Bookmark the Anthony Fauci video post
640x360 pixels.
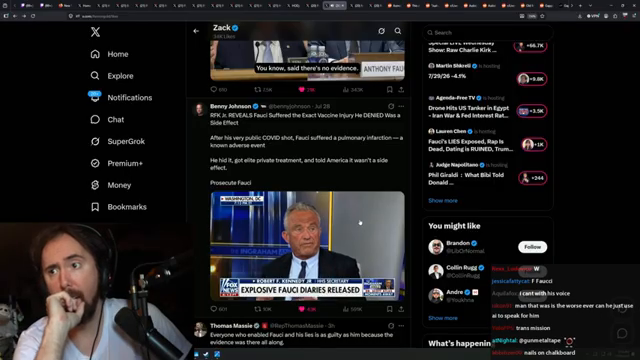(389, 89)
